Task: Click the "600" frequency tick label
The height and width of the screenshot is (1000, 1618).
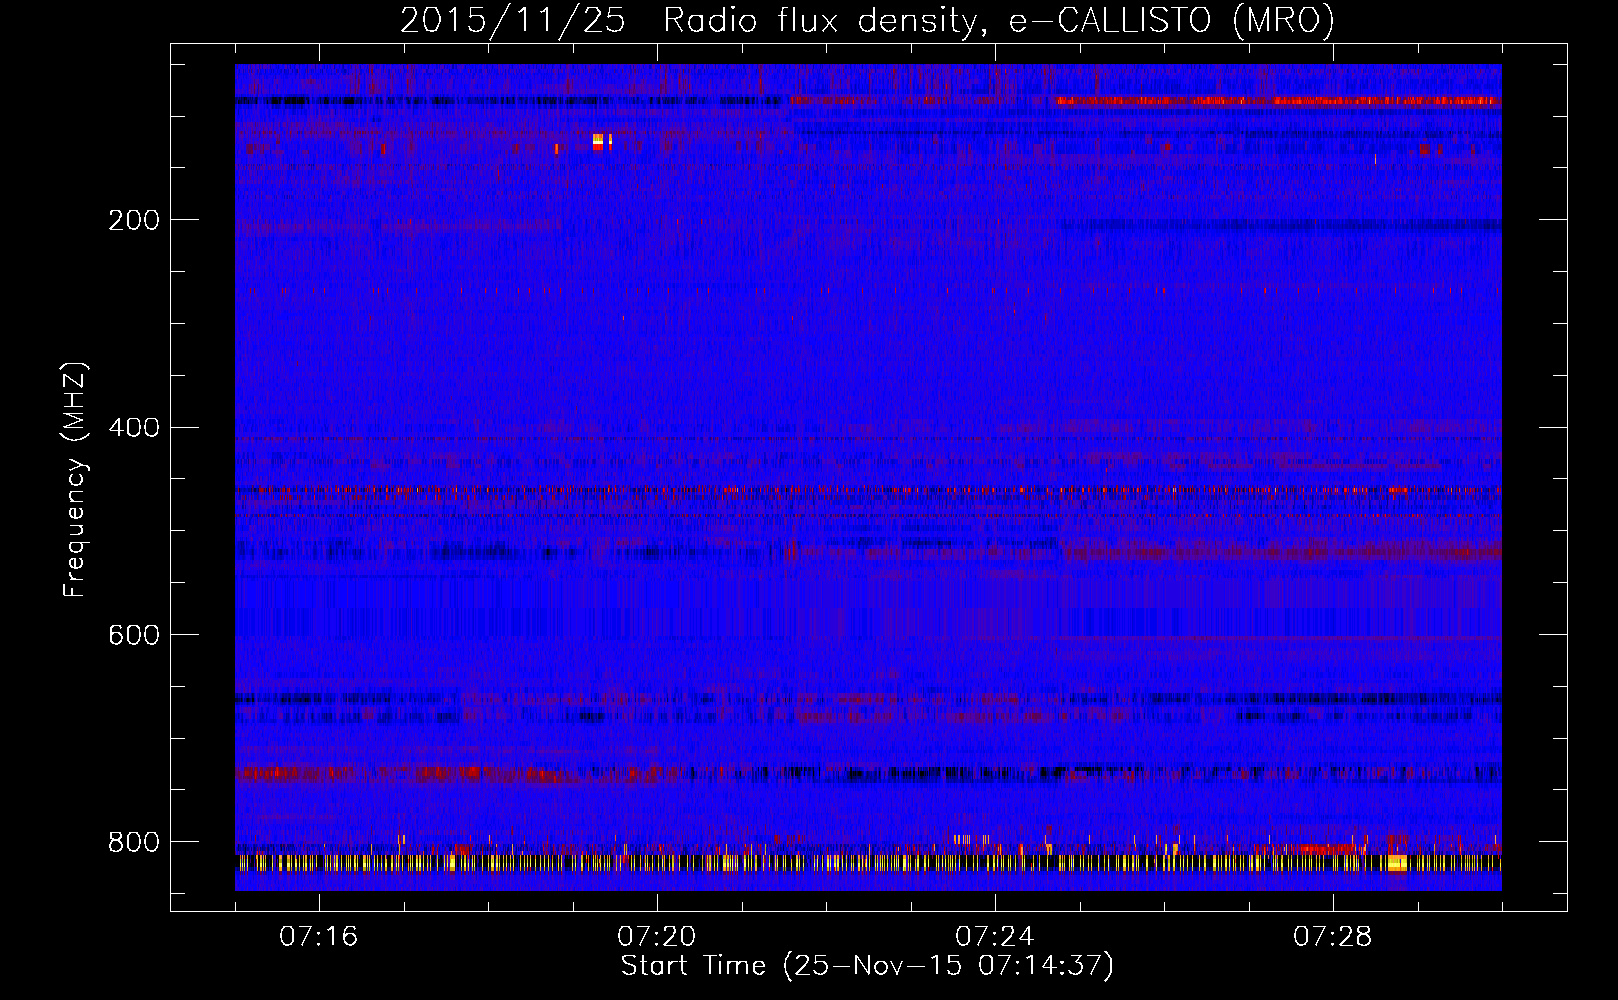Action: [x=134, y=636]
